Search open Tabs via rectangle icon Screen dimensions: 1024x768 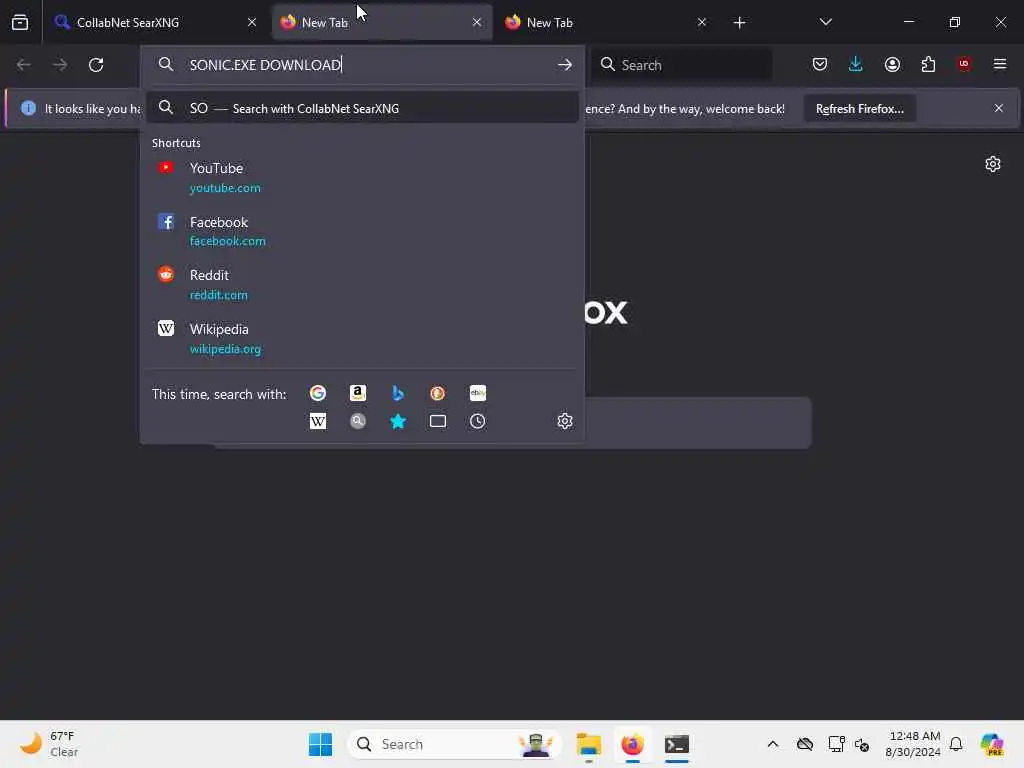tap(438, 421)
